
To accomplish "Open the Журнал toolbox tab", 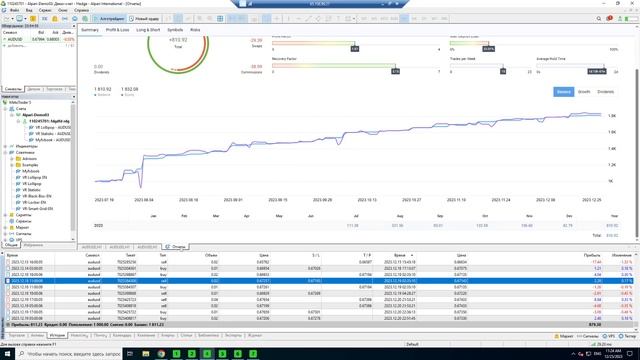I will pos(255,336).
